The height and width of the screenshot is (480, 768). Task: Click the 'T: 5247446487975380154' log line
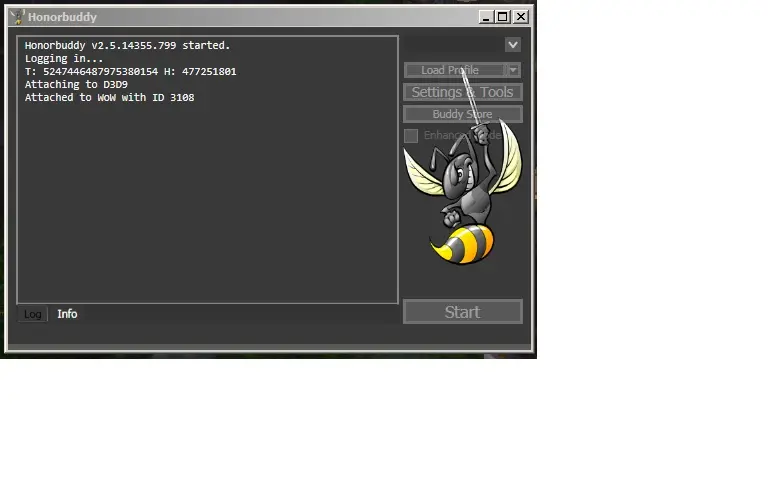[x=130, y=72]
